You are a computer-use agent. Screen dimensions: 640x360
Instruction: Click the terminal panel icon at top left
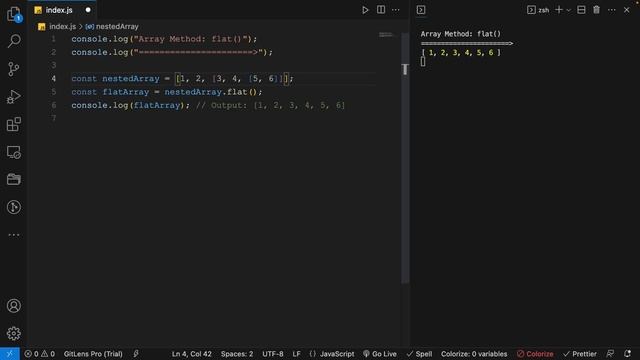coord(421,10)
